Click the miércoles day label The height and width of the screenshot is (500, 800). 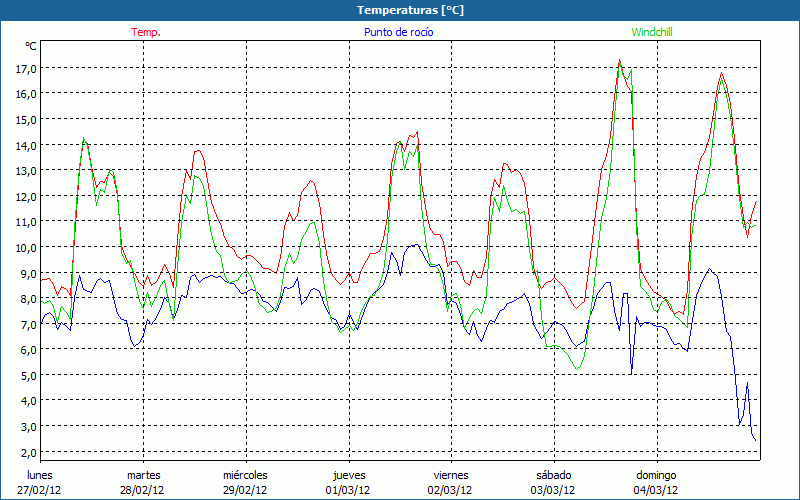click(x=245, y=475)
